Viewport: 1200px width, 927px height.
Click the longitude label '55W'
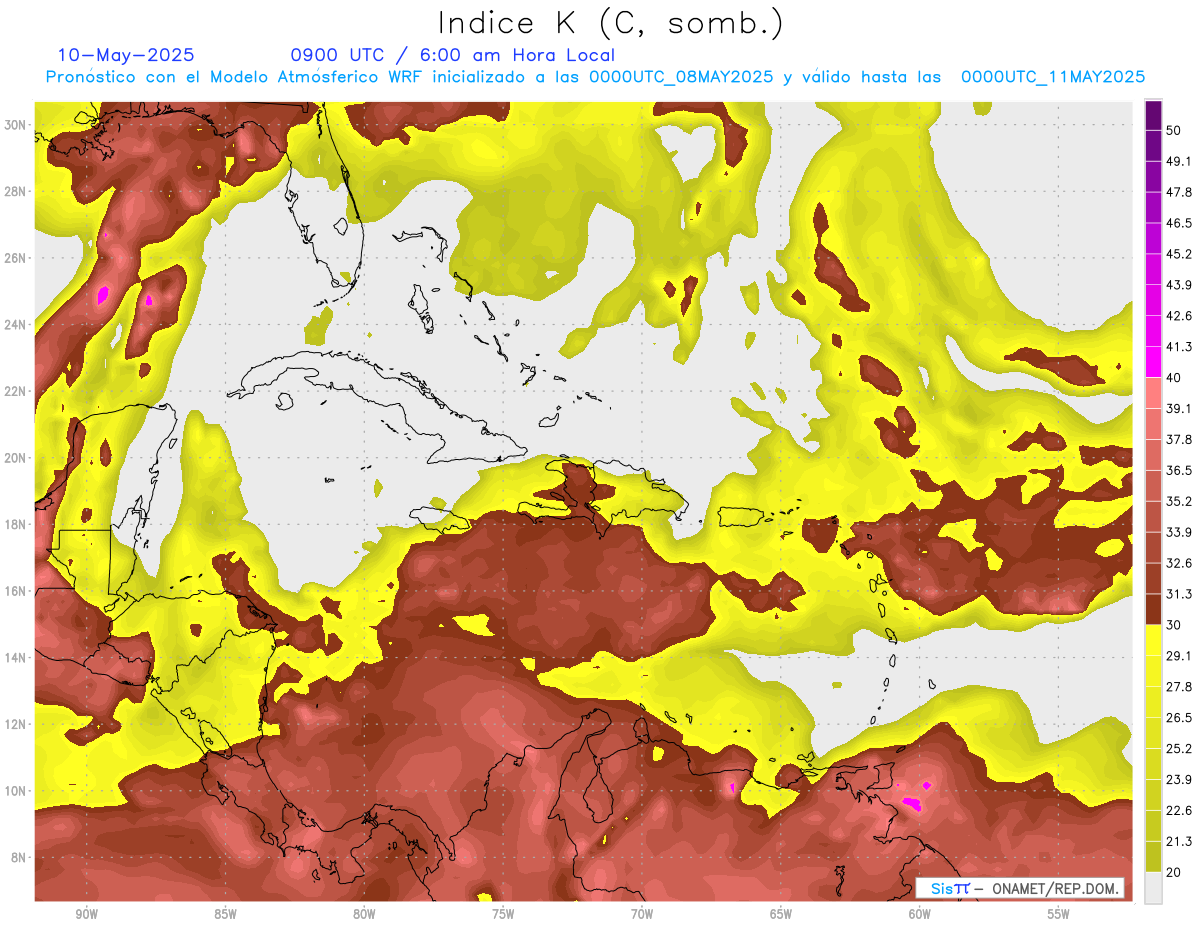(1059, 915)
